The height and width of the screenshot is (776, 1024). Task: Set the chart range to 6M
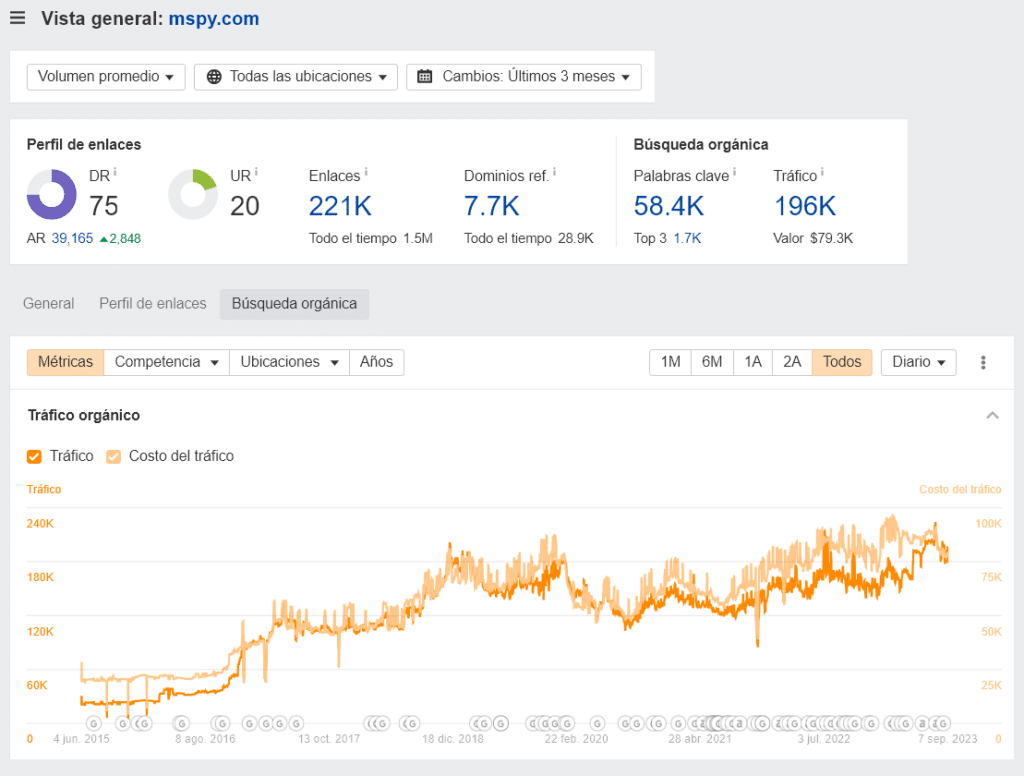pos(712,363)
